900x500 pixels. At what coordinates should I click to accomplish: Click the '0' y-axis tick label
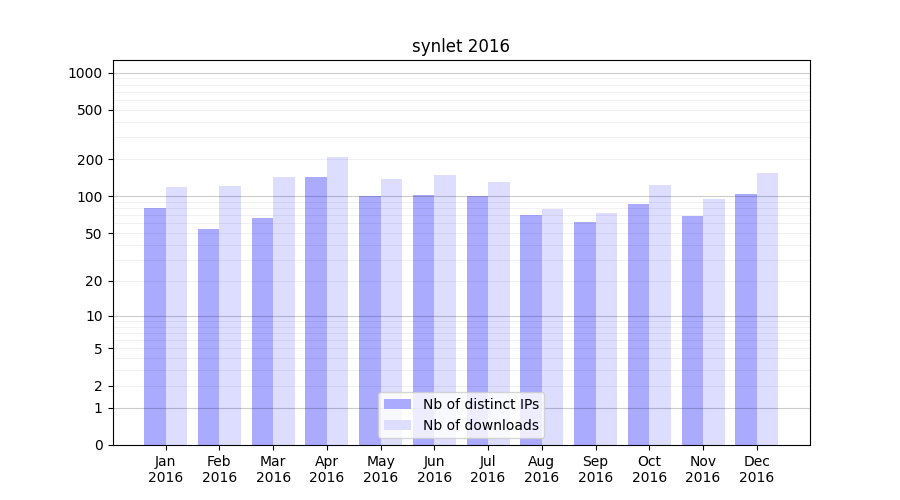coord(98,445)
